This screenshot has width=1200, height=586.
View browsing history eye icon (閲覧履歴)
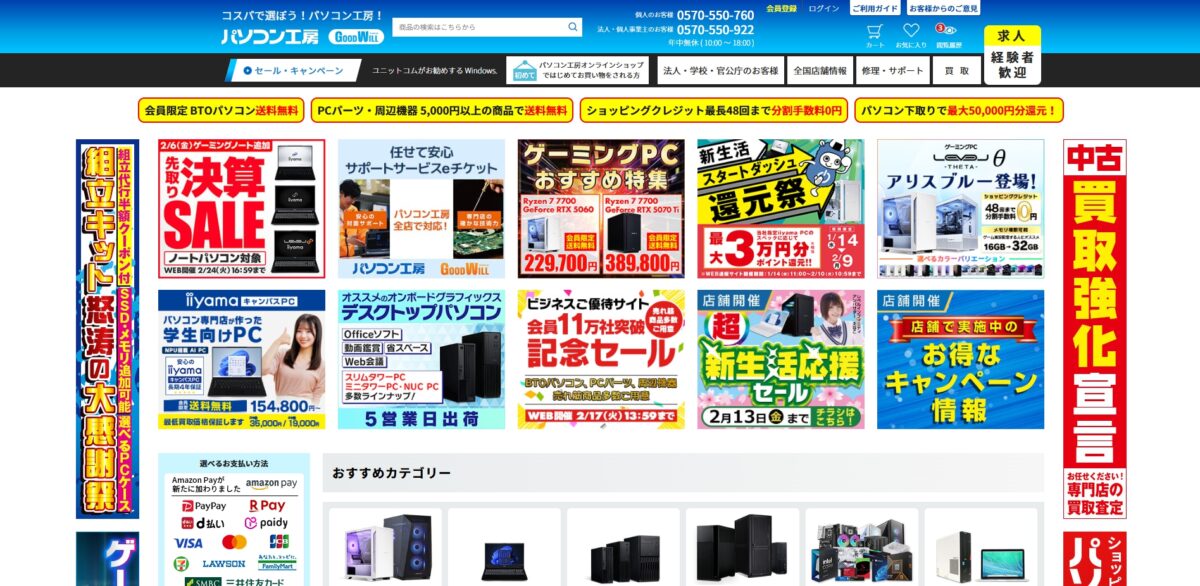click(x=946, y=34)
